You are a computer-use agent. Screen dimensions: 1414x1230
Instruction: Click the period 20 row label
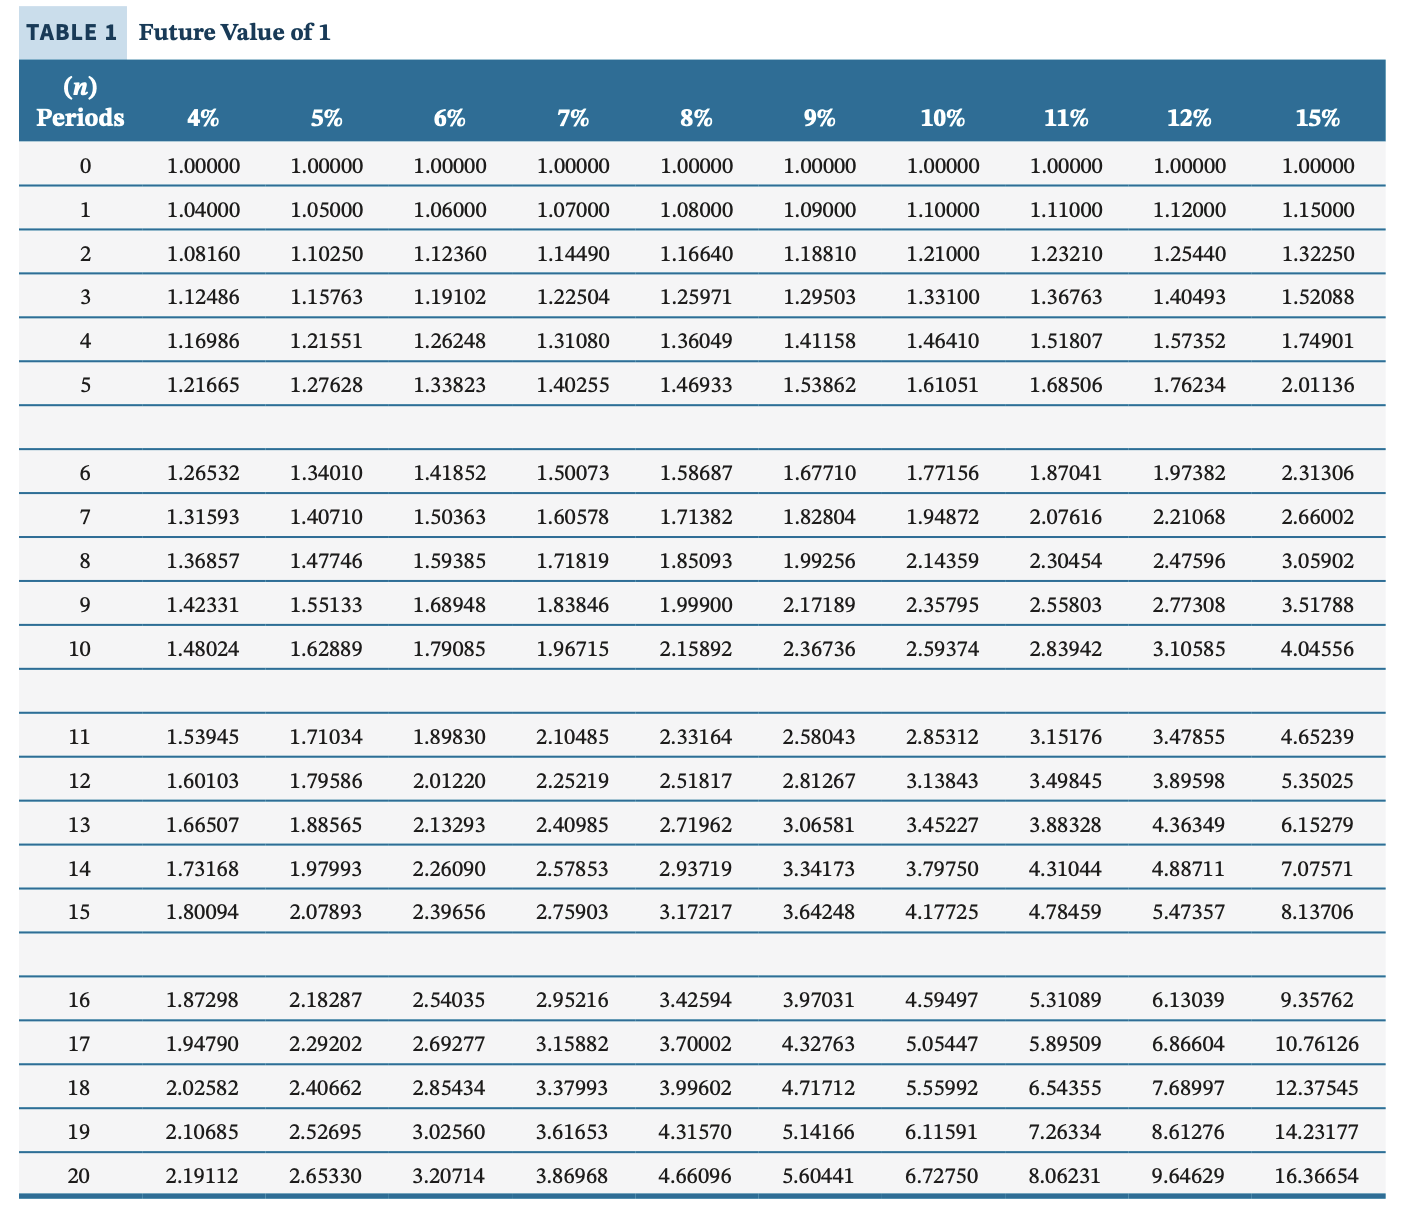[x=84, y=1176]
